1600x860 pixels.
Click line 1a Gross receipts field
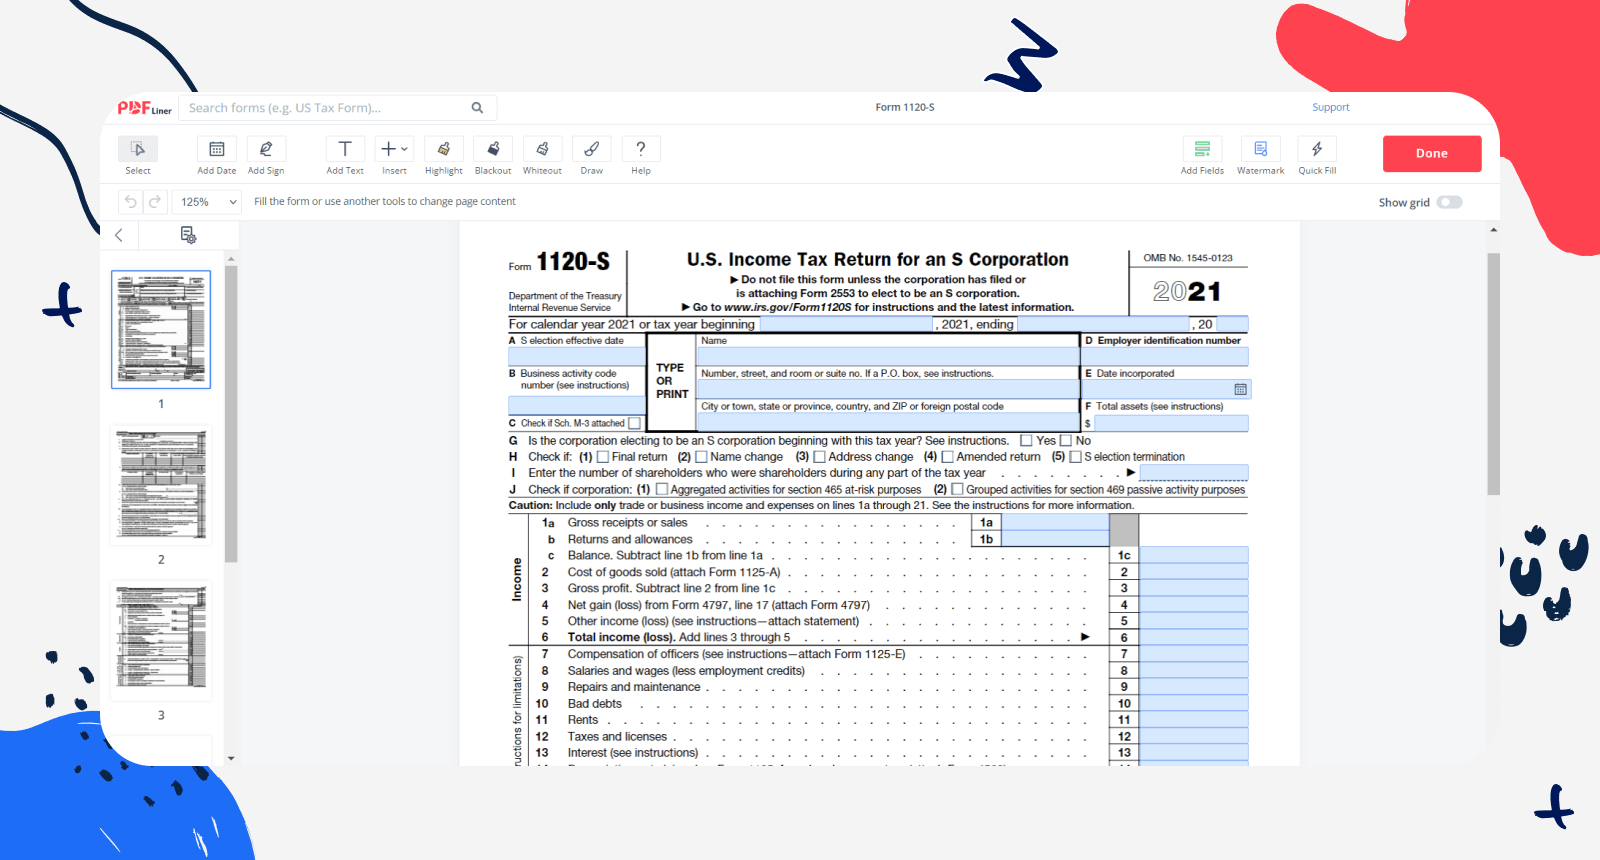point(1055,523)
